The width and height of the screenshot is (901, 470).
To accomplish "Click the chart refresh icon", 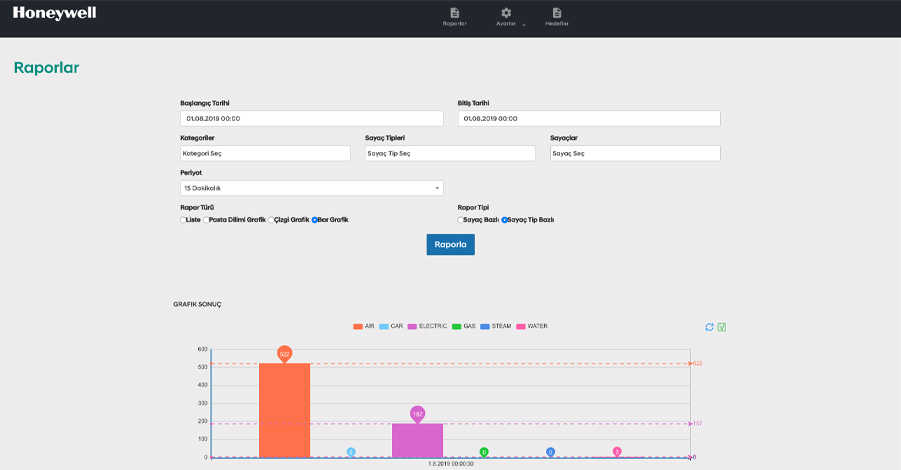I will (x=710, y=327).
